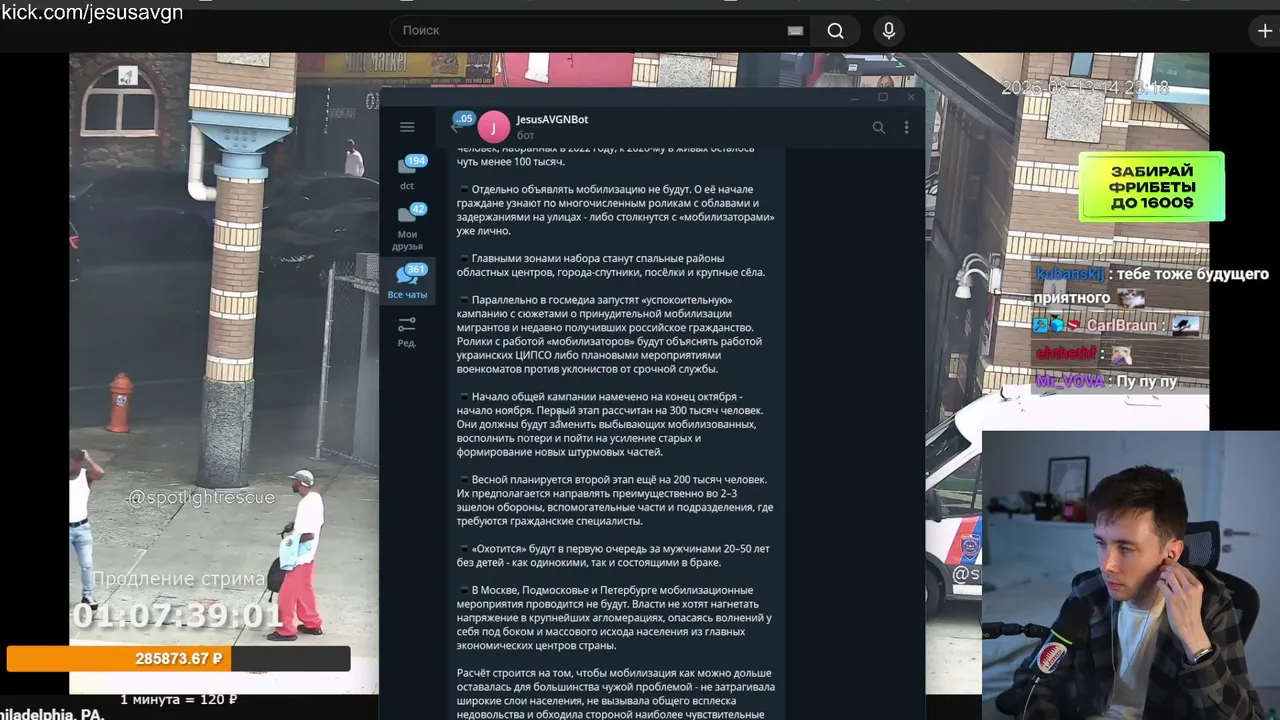Viewport: 1280px width, 720px height.
Task: Click paragraph starting 'Главными зонами набора'
Action: pyautogui.click(x=611, y=265)
